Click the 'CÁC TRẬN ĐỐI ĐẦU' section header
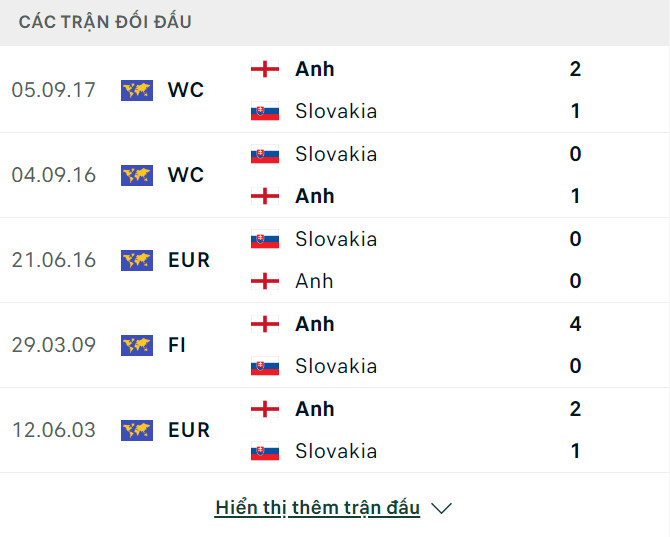The height and width of the screenshot is (537, 670). click(105, 22)
